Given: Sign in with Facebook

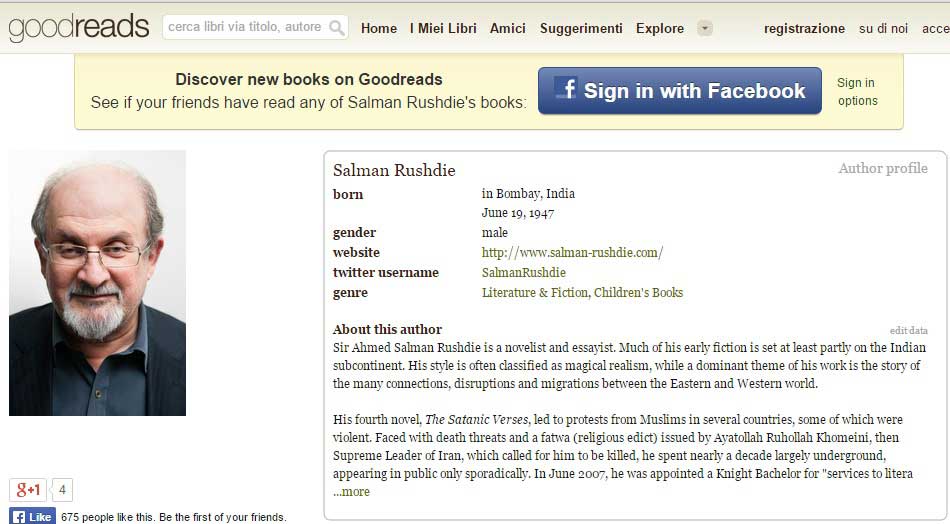Looking at the screenshot, I should click(x=680, y=91).
